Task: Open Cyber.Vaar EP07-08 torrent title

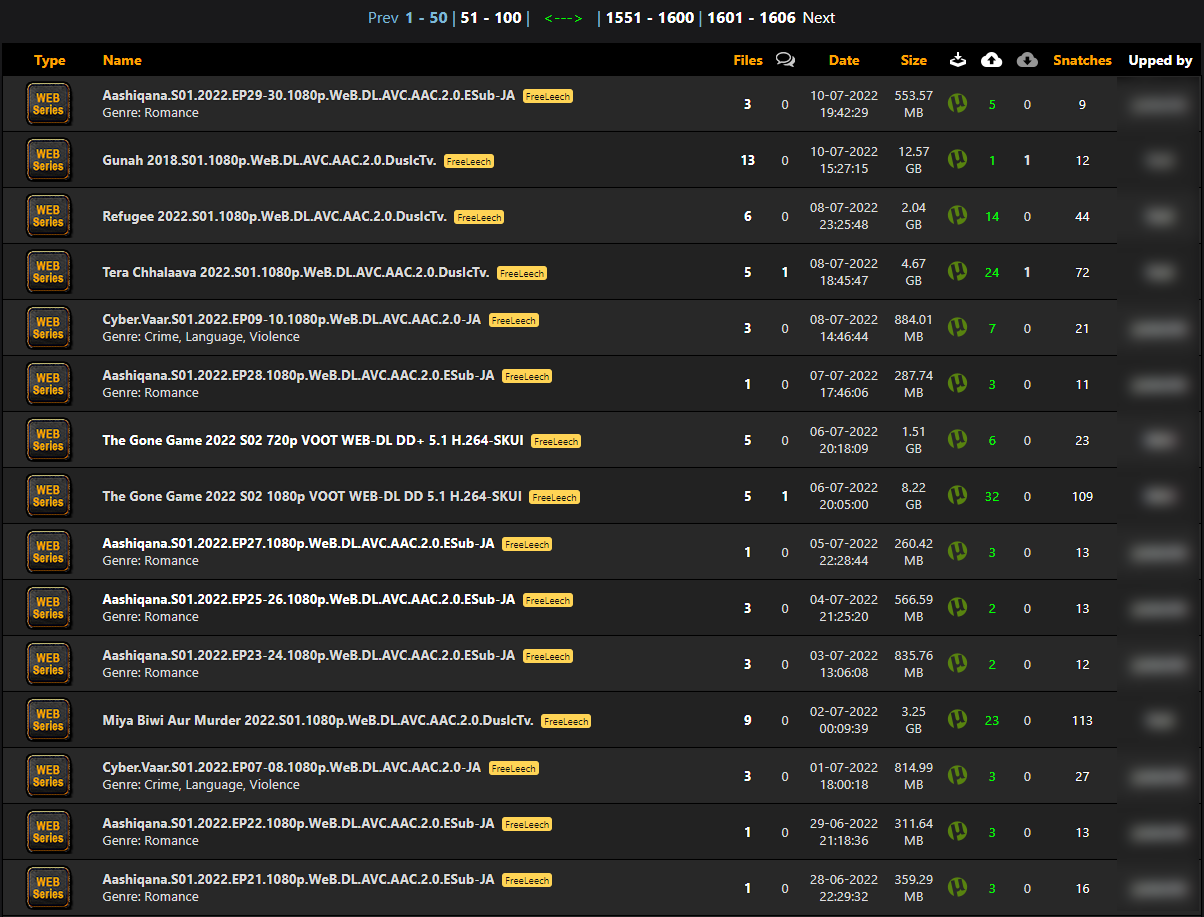Action: [x=292, y=768]
